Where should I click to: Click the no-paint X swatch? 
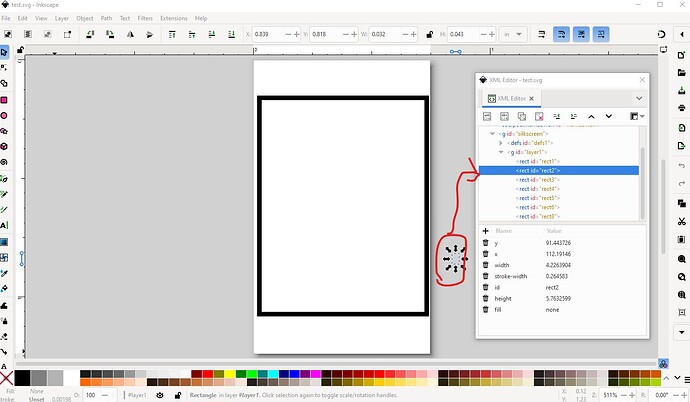tap(6, 378)
